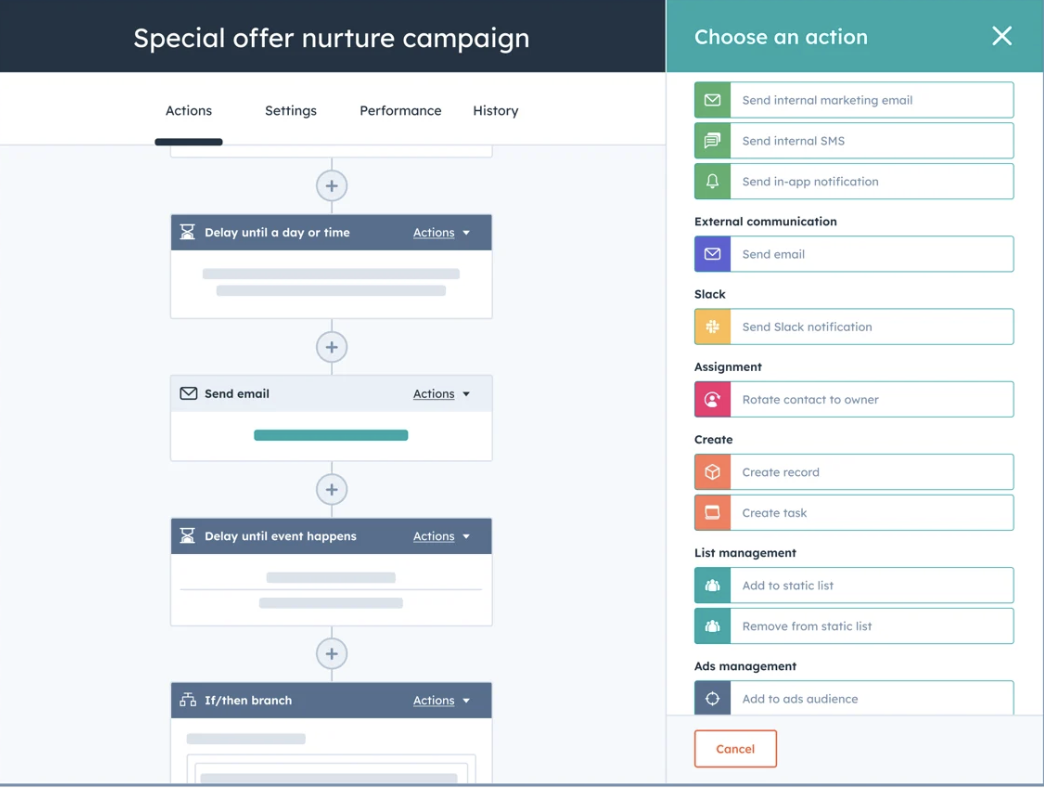Click the Add to static list icon

(x=713, y=585)
